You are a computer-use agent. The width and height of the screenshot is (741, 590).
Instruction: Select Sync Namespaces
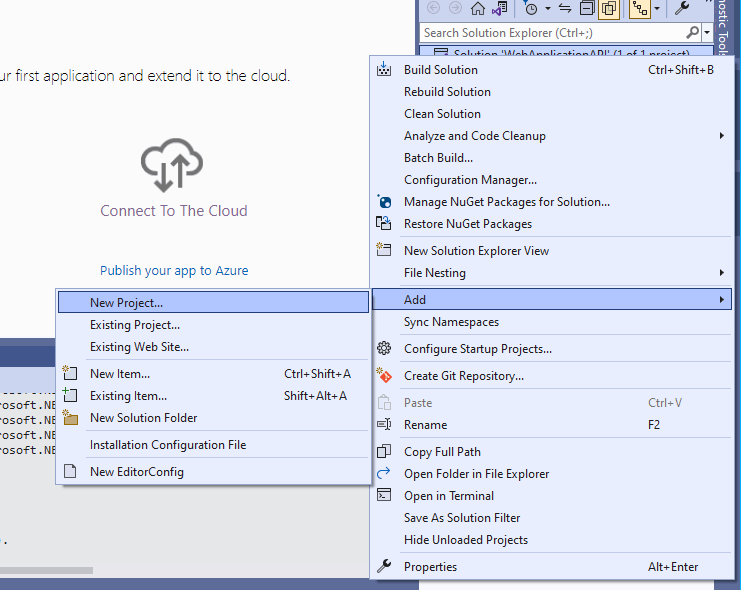pos(551,322)
